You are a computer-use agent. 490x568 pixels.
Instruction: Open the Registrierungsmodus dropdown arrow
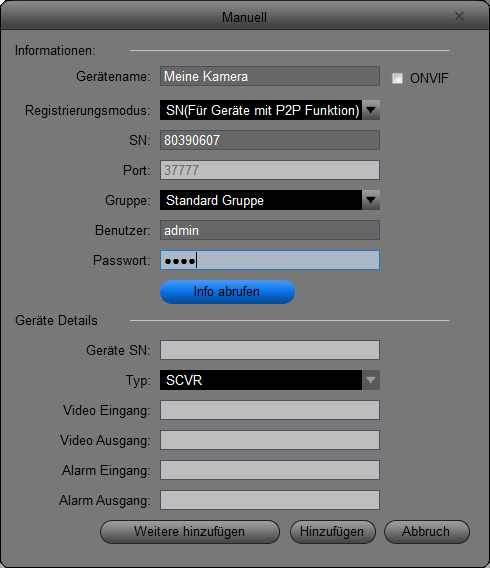coord(371,110)
